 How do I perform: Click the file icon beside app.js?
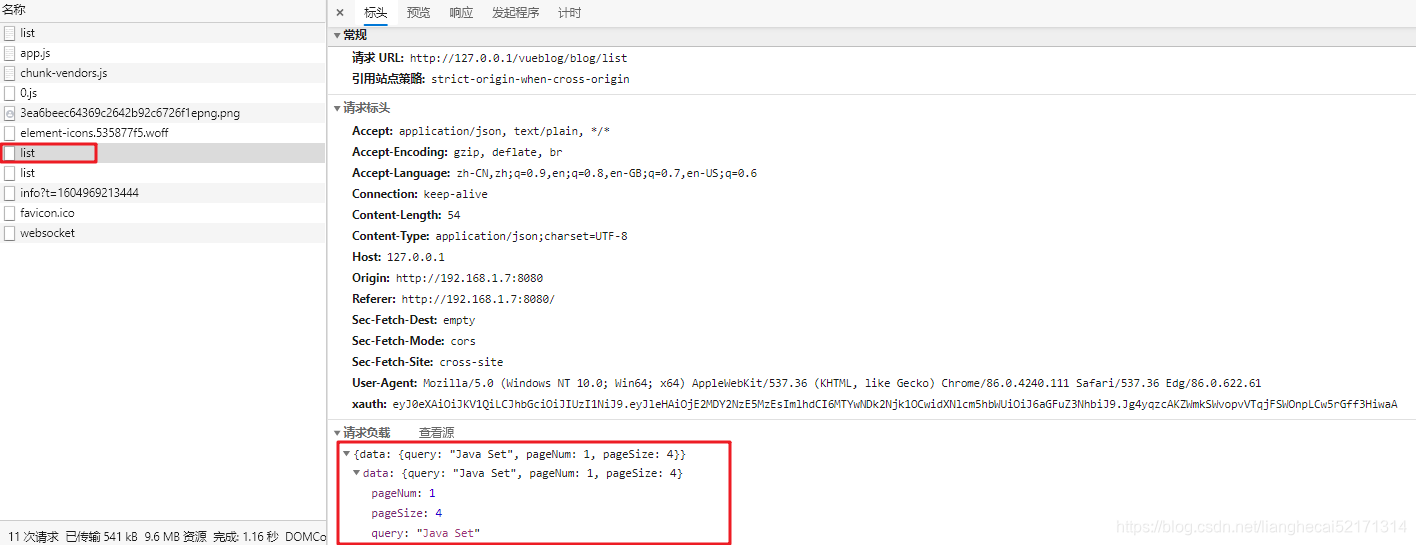click(10, 53)
